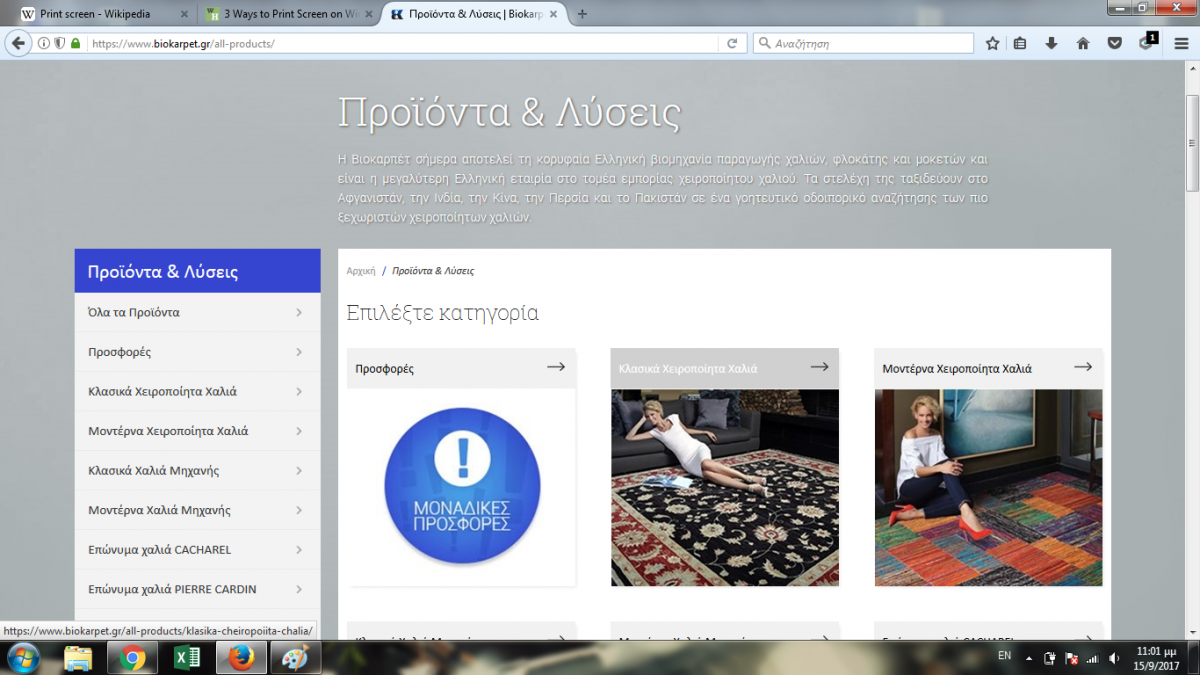
Task: Click the Μοντέρνα Χειροποίητα Χαλιά card title
Action: coord(957,369)
